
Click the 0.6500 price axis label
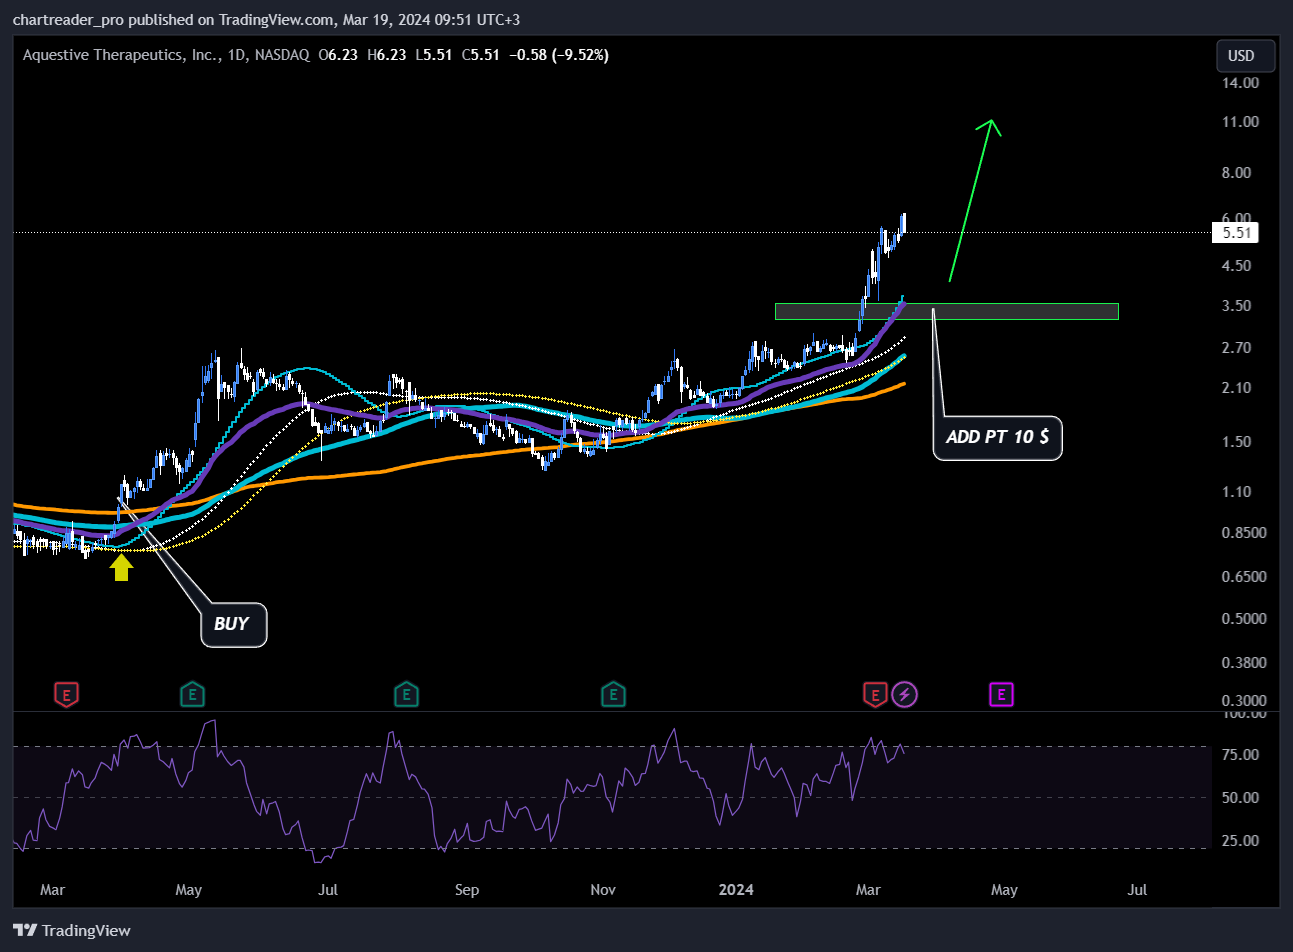click(x=1244, y=577)
